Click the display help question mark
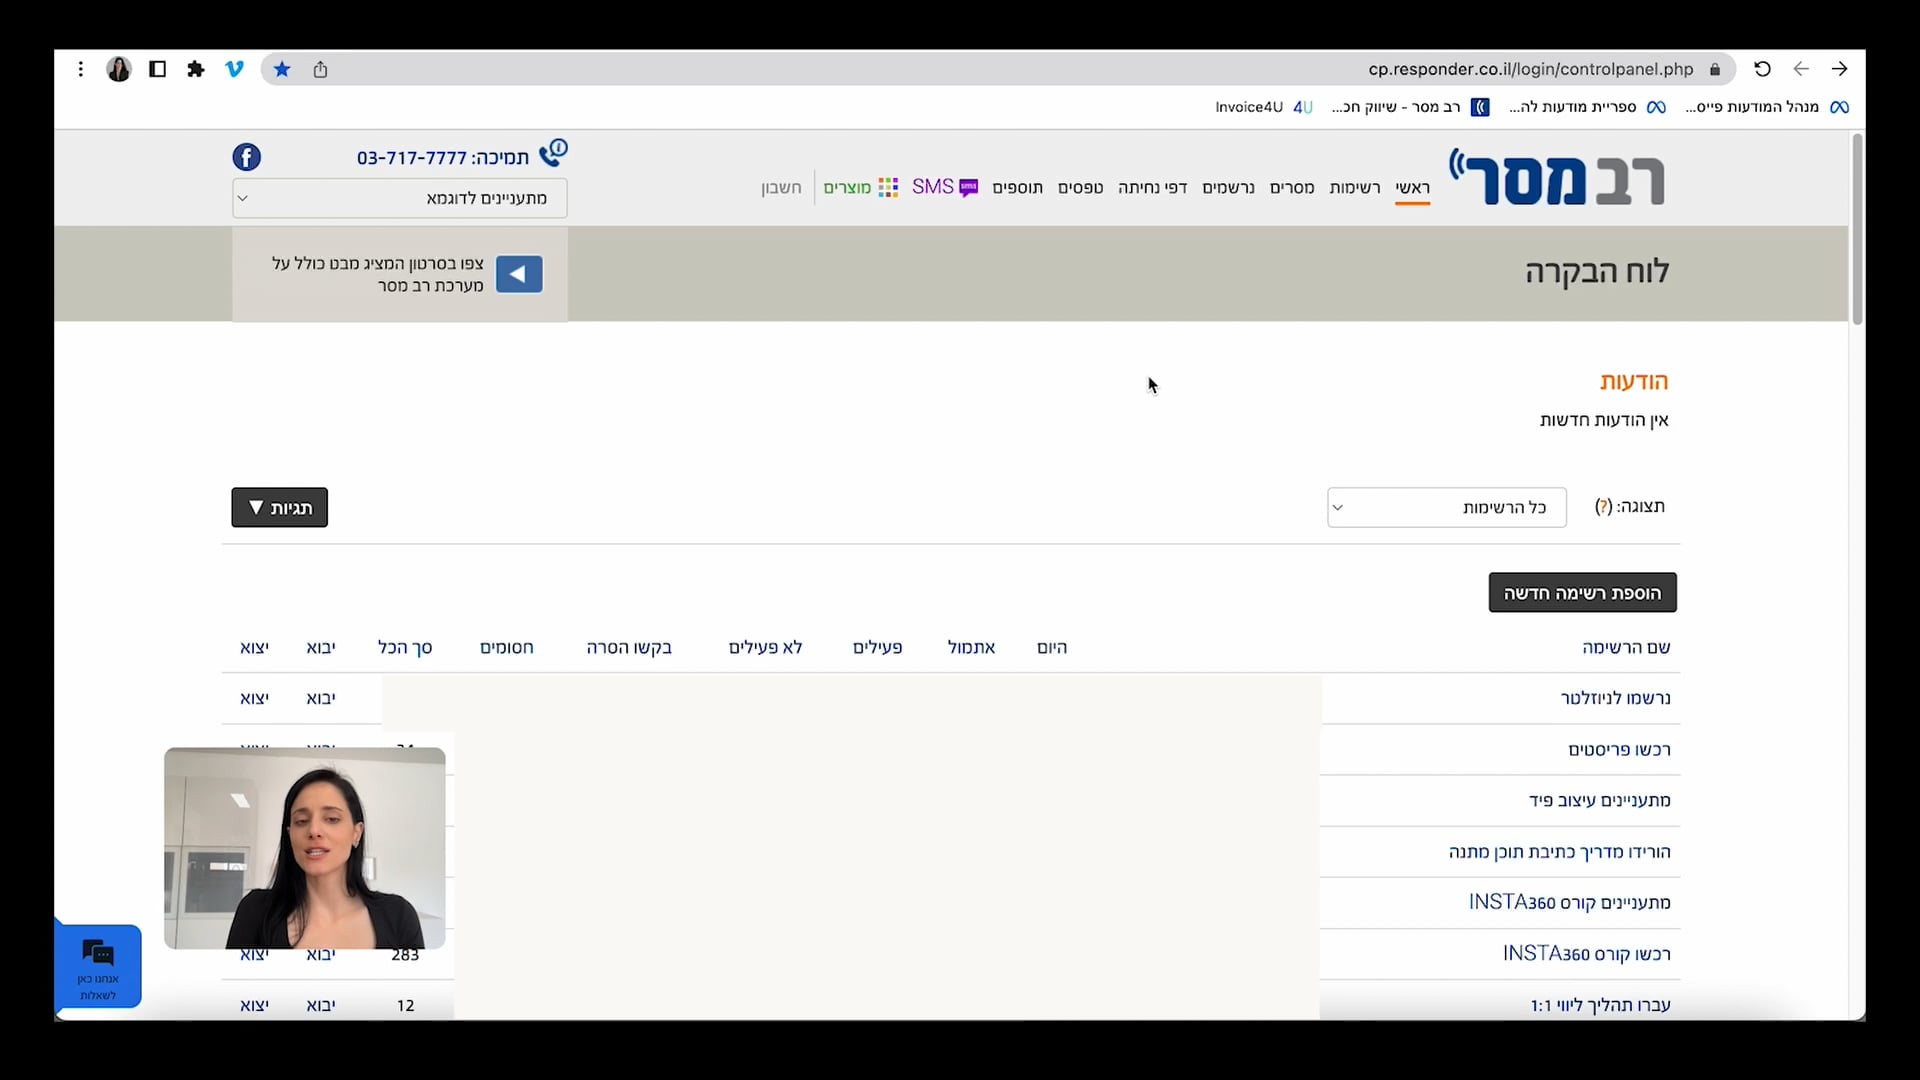The image size is (1920, 1080). (x=1603, y=507)
